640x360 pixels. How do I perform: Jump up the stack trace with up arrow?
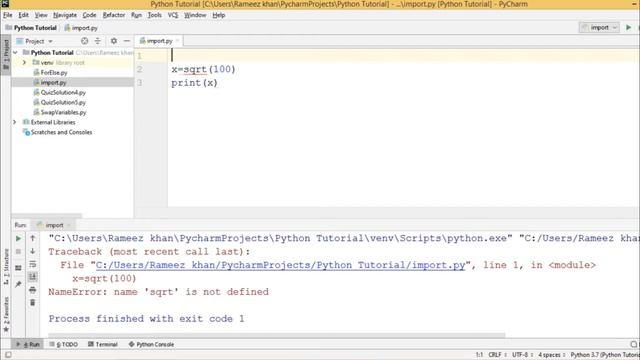pos(33,238)
